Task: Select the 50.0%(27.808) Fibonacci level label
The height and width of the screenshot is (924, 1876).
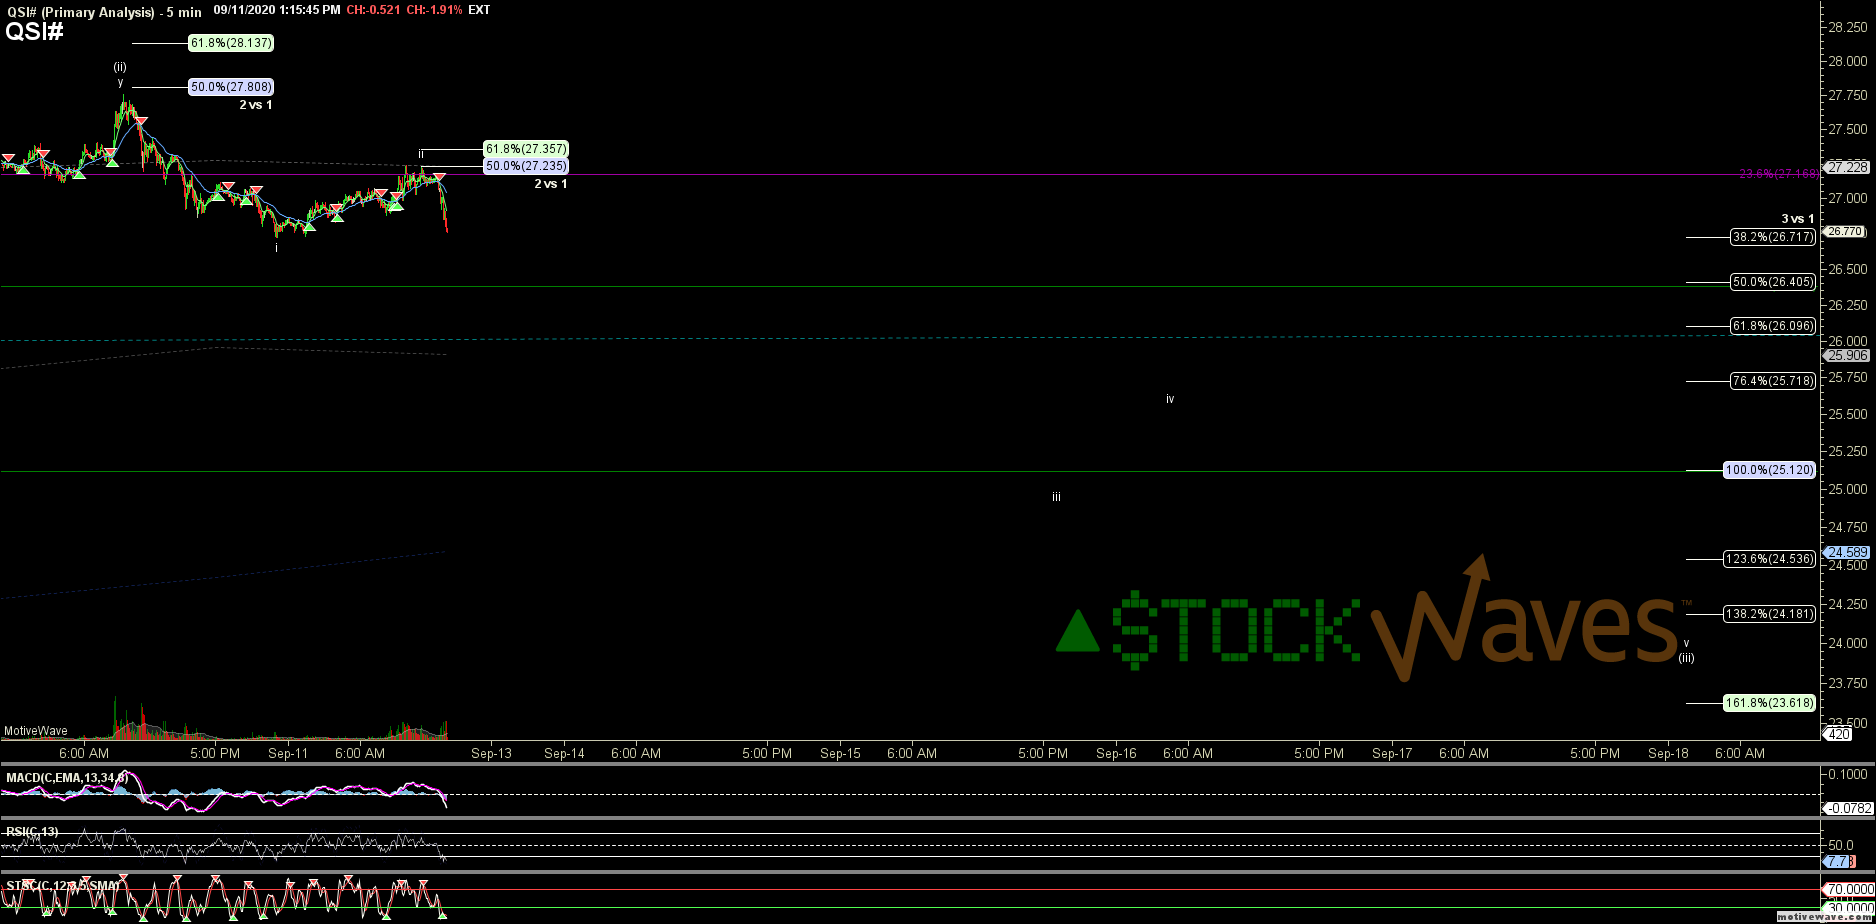Action: point(230,87)
